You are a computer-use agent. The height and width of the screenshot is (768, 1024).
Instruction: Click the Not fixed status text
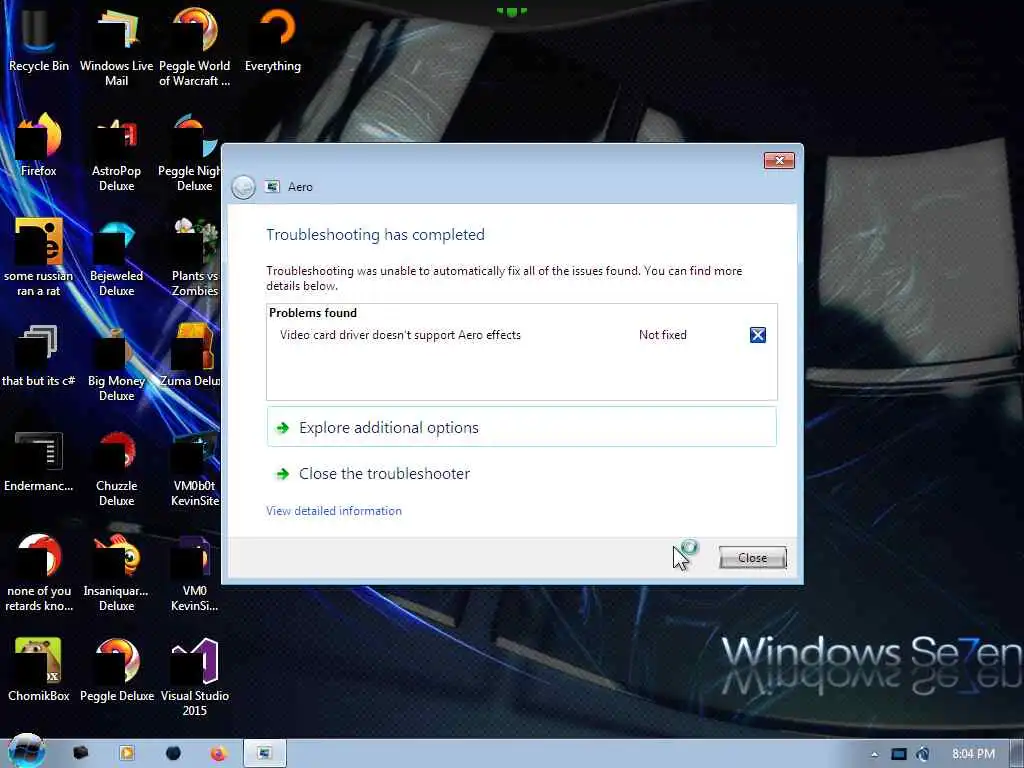pos(663,335)
